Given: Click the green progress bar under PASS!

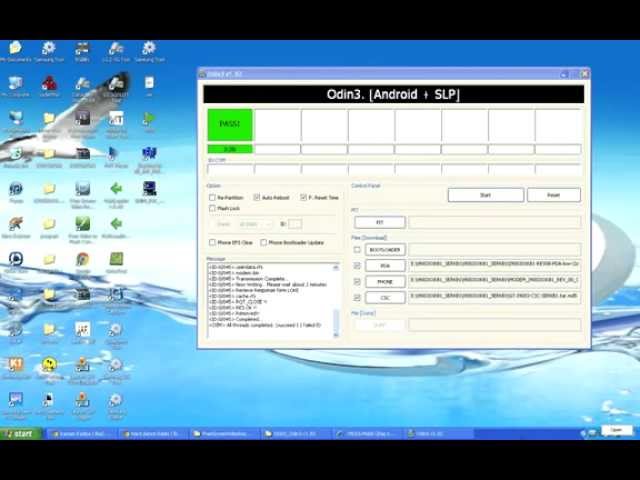Looking at the screenshot, I should tap(230, 149).
